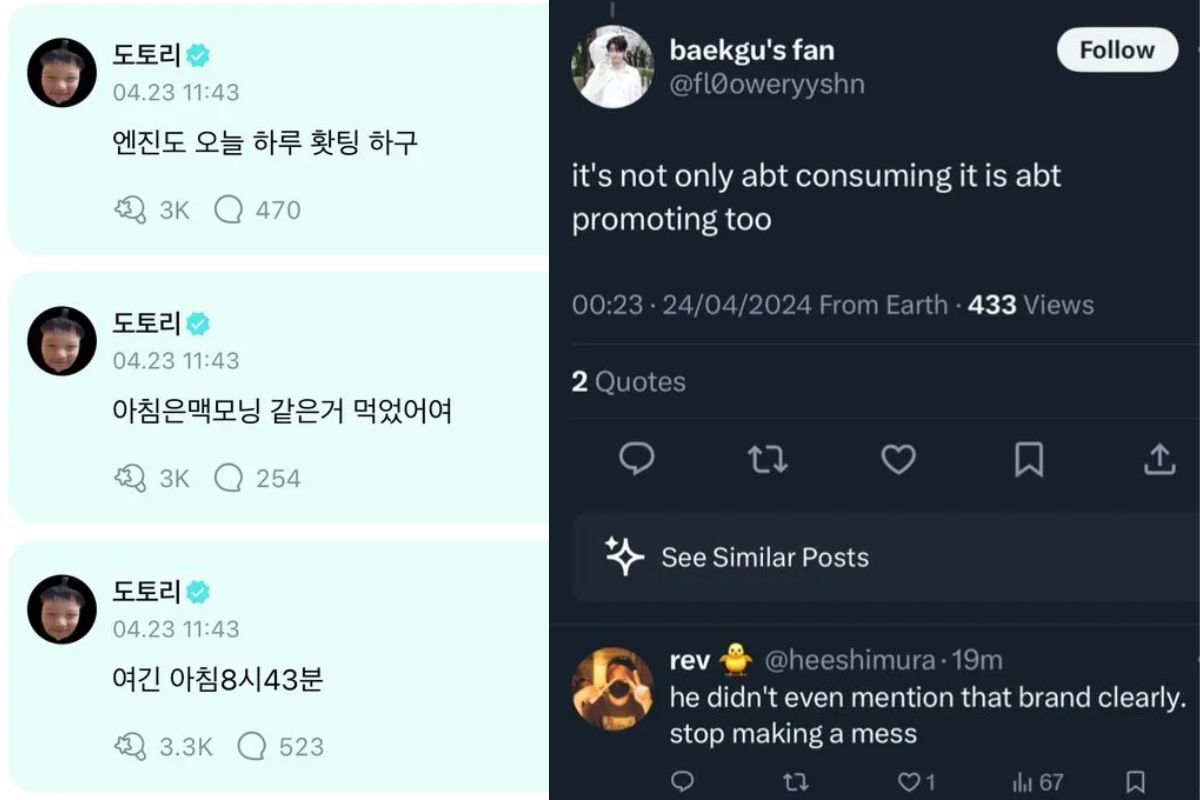Open @fl0oweryyshn profile handle

pyautogui.click(x=767, y=85)
